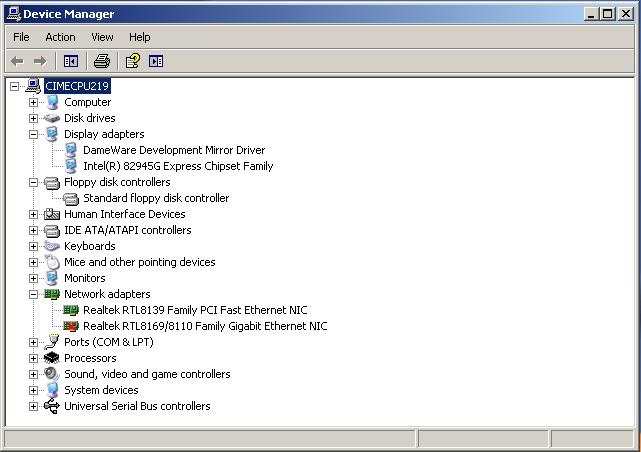
Task: Click the Ports (COM & LPT) icon
Action: (52, 342)
